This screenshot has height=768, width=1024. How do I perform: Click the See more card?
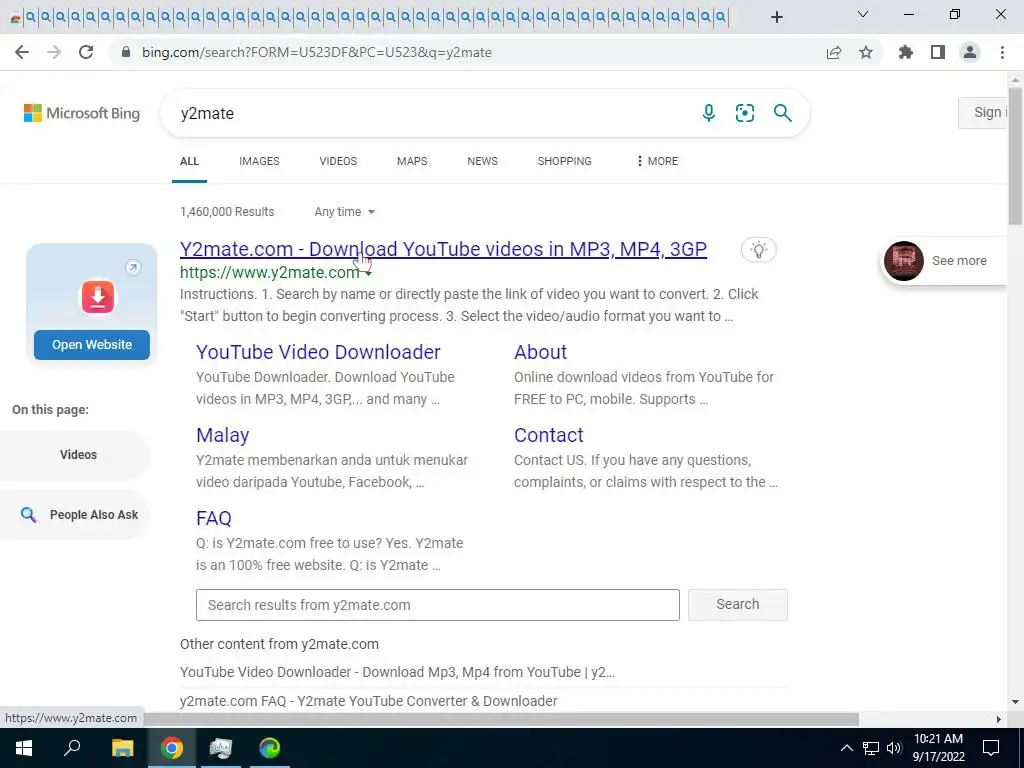(x=945, y=261)
